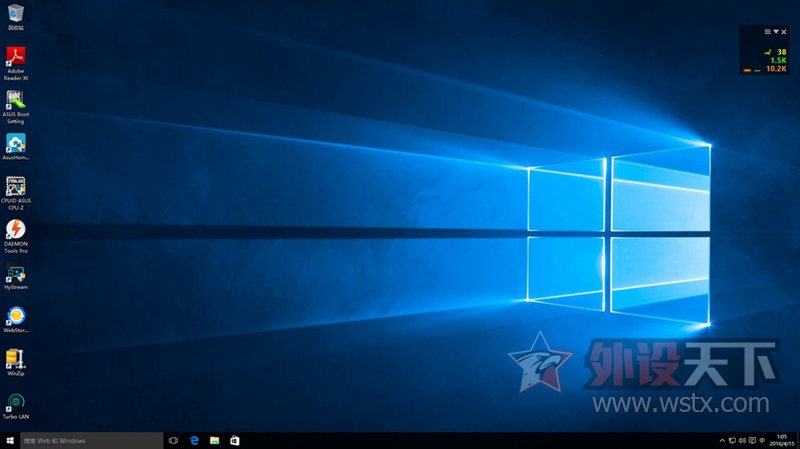
Task: Select the Turbo LAN shortcut
Action: click(x=16, y=406)
